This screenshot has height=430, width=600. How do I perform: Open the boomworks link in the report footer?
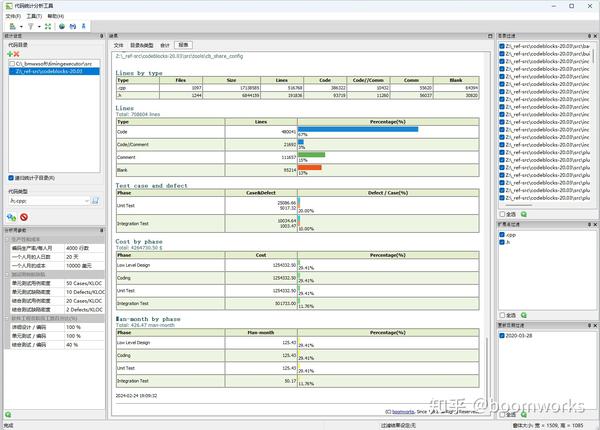[403, 412]
